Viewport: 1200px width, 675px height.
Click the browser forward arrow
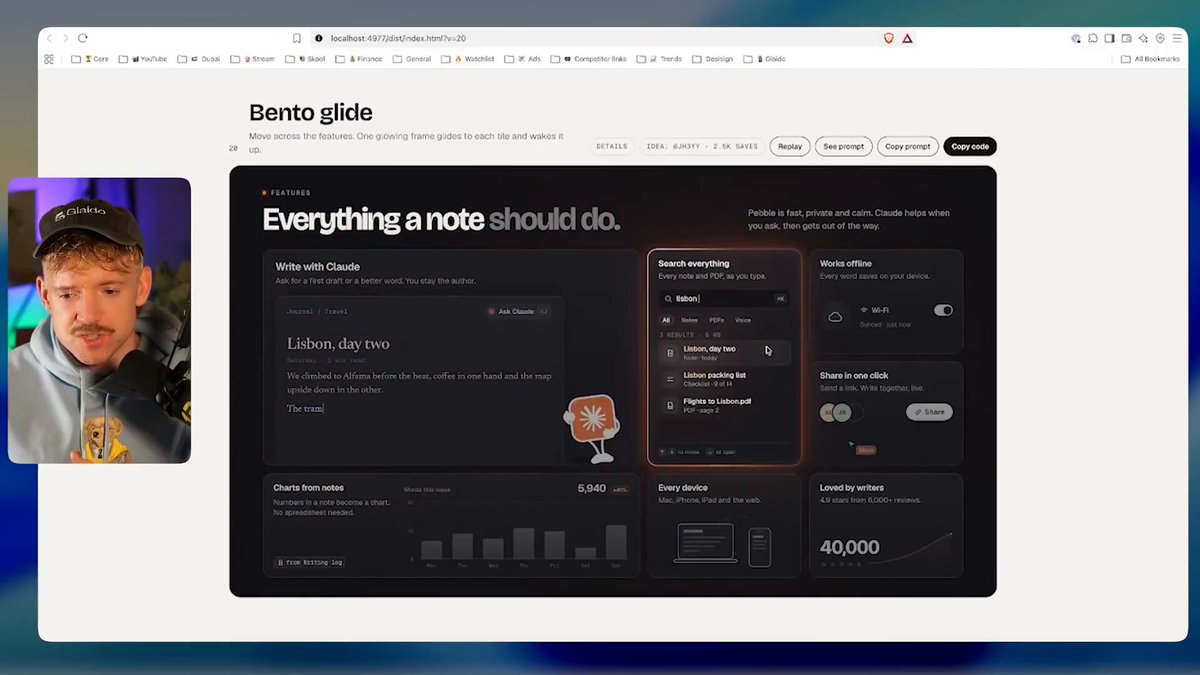pos(66,38)
